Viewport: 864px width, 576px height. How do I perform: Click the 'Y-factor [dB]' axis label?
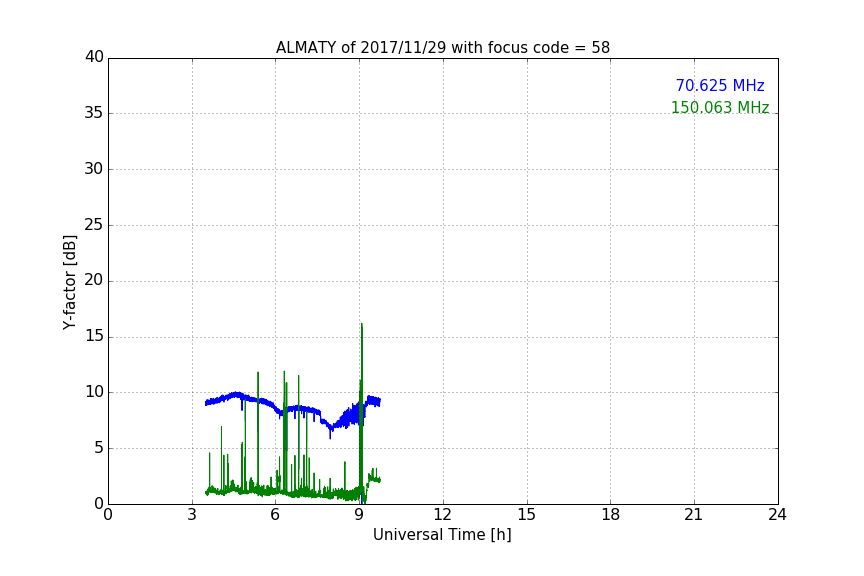pos(69,282)
